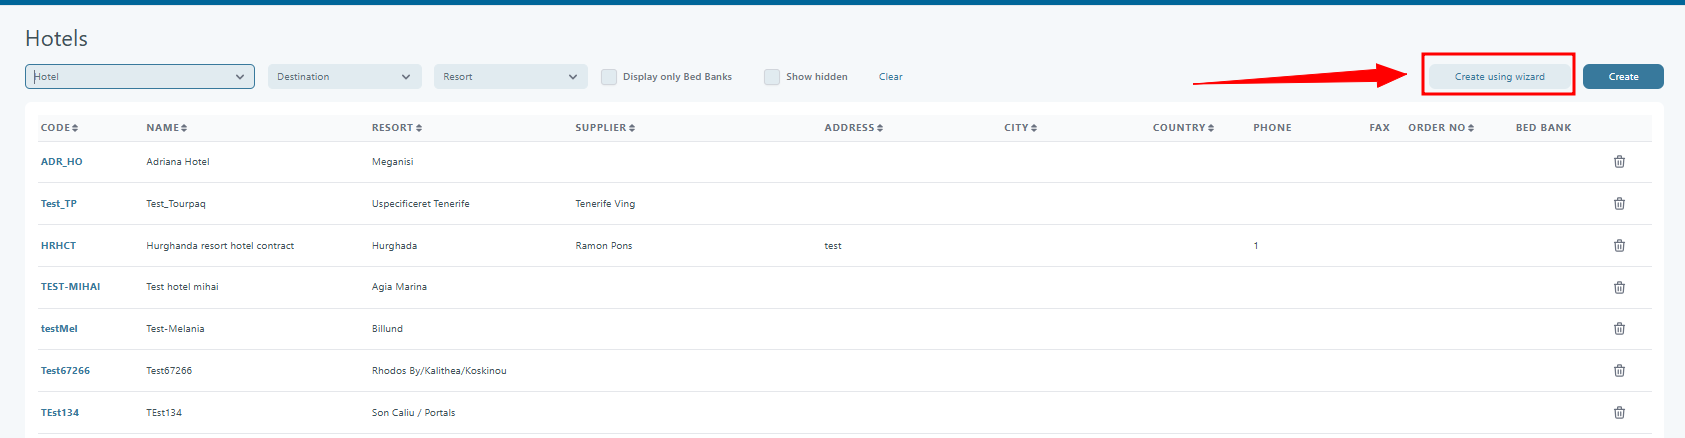Open the TEST-MIHAI hotel code link
The image size is (1685, 438).
70,287
